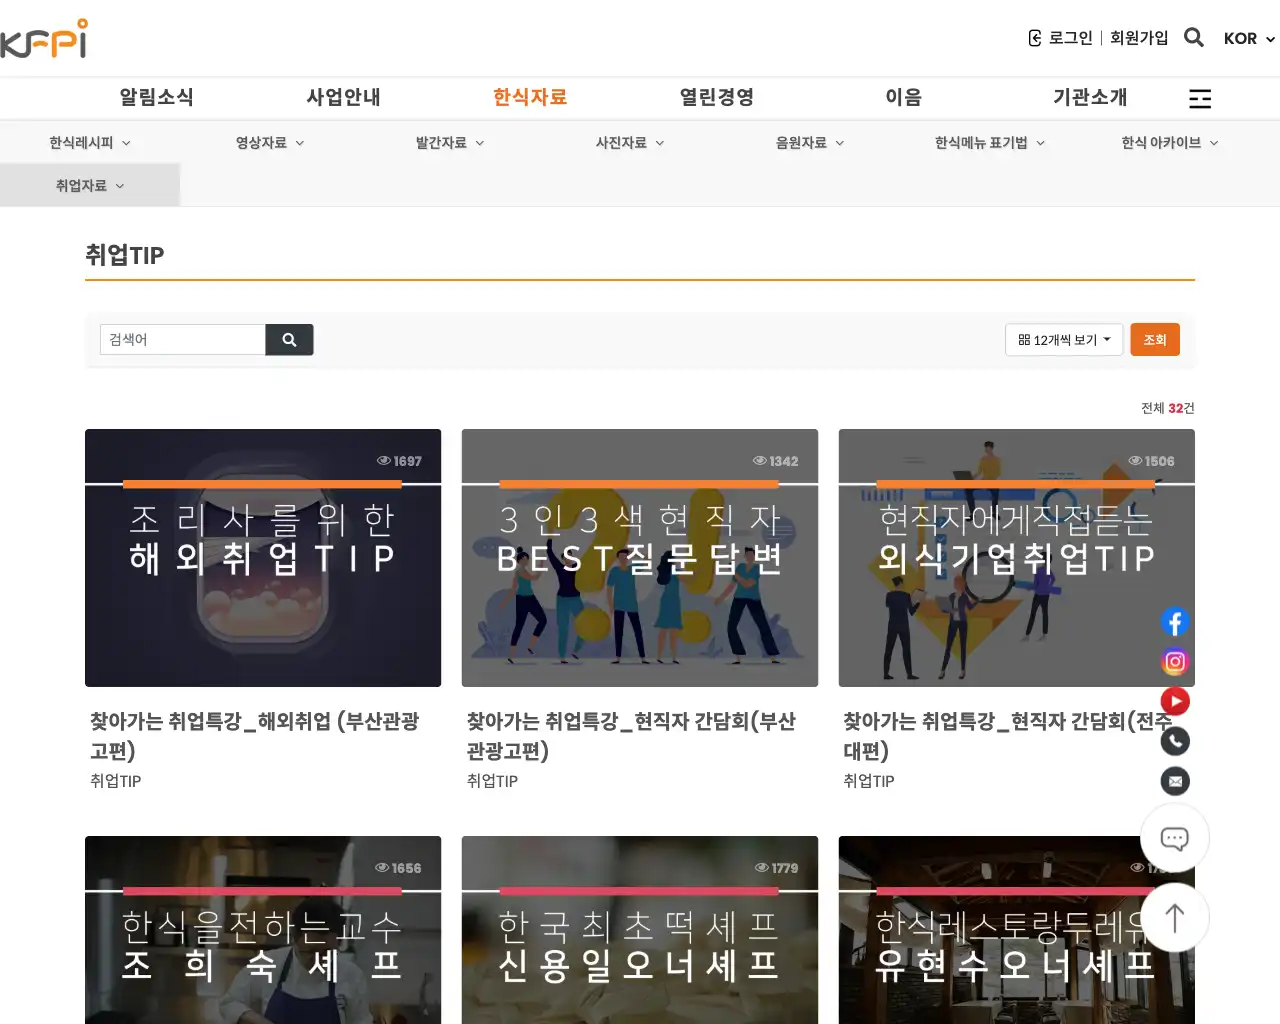Open the YouTube channel icon
The image size is (1280, 1024).
[1174, 701]
